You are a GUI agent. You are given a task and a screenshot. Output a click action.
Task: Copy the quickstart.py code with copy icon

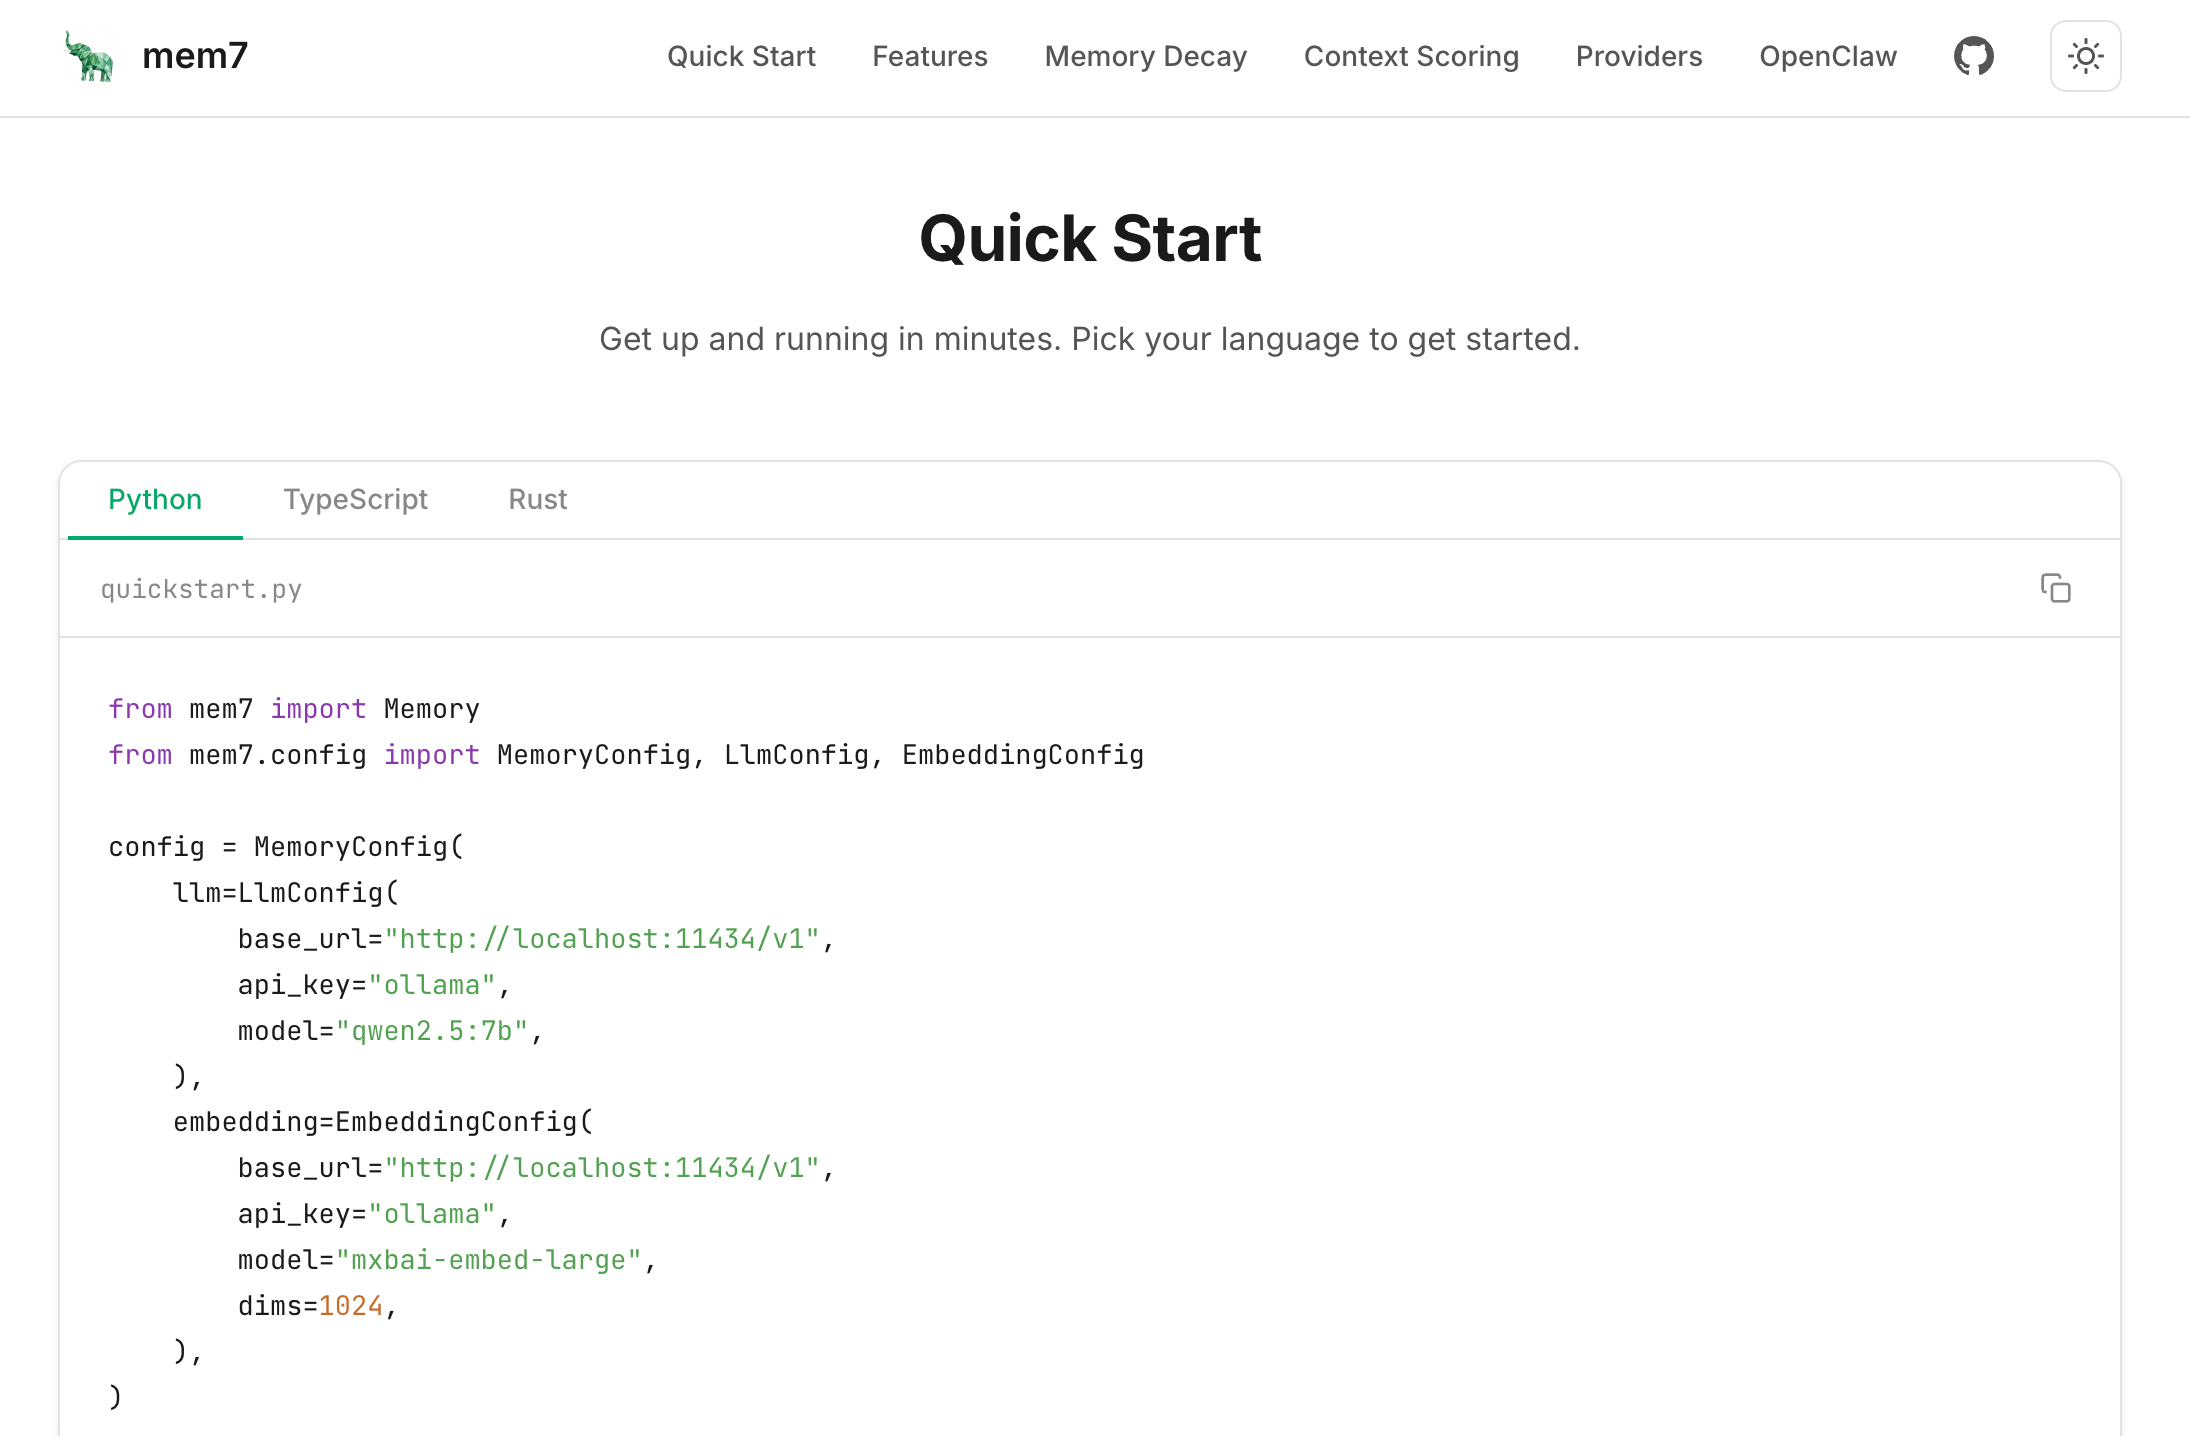(x=2055, y=588)
